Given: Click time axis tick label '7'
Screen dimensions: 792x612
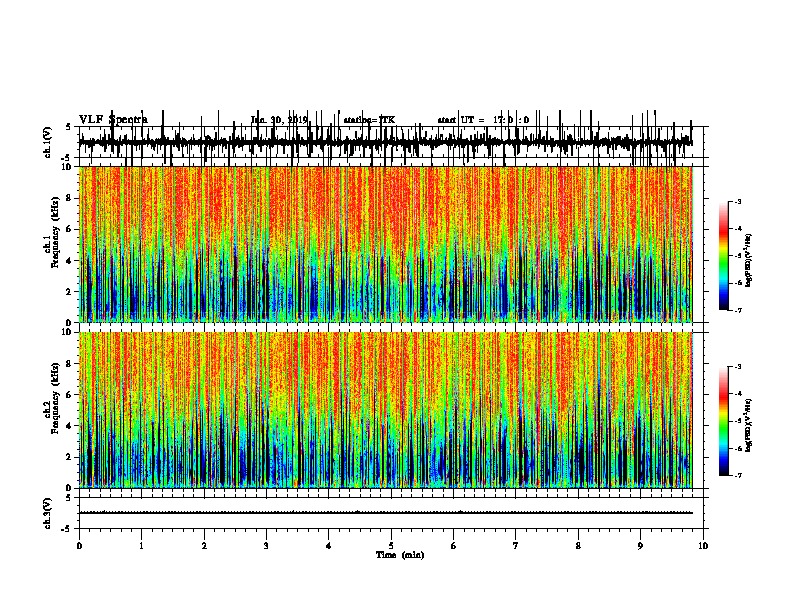Looking at the screenshot, I should [516, 546].
